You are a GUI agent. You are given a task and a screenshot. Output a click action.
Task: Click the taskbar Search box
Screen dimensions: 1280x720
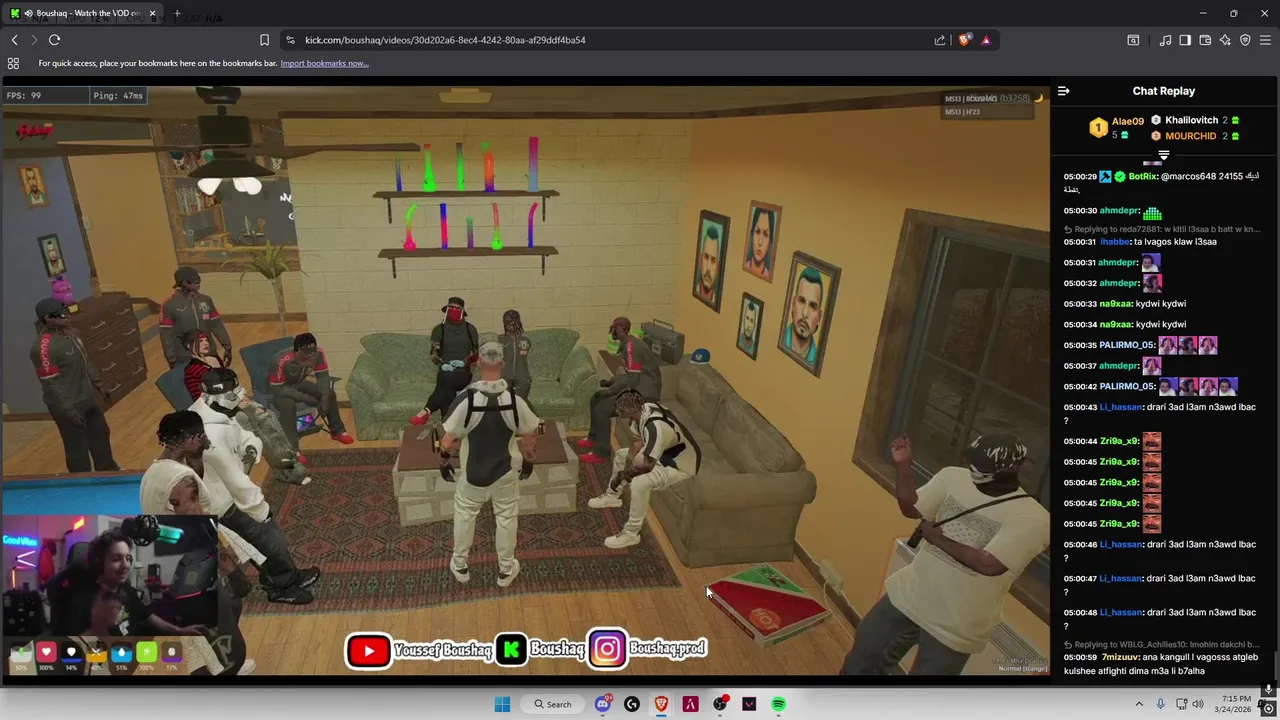pyautogui.click(x=553, y=704)
